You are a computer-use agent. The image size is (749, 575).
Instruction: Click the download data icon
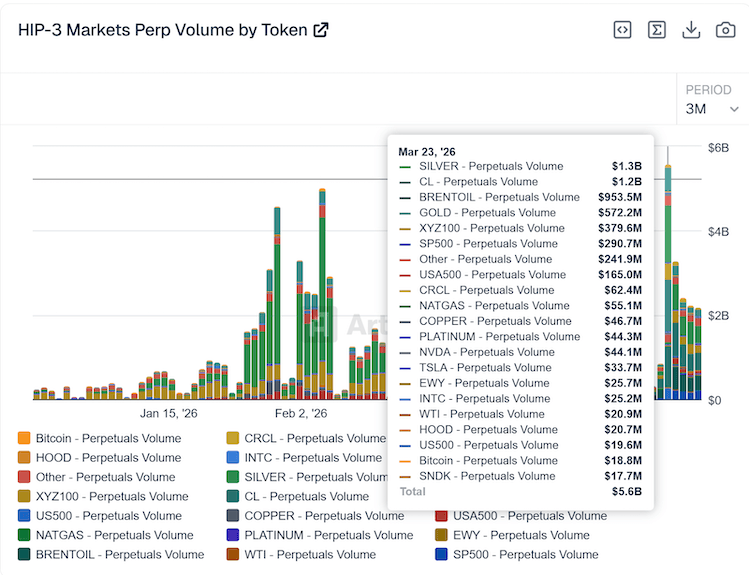click(691, 30)
